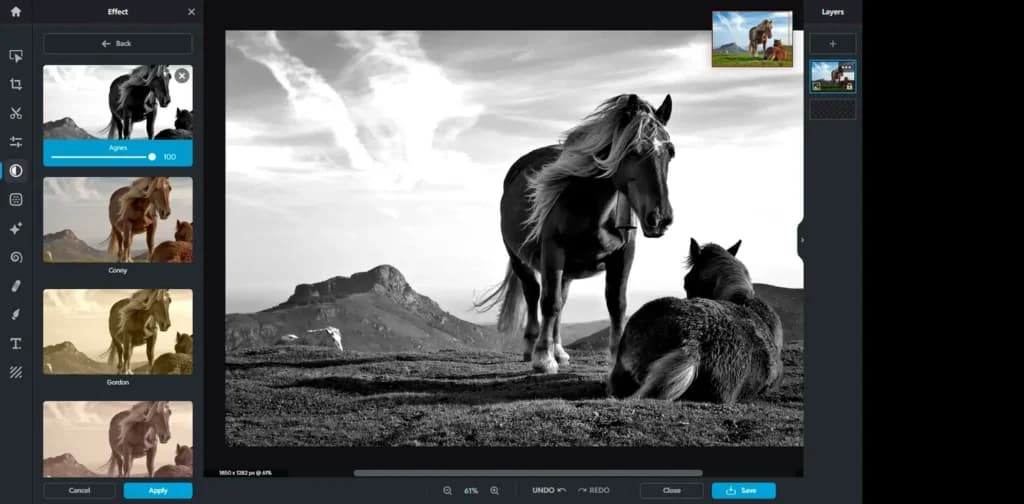The height and width of the screenshot is (504, 1024).
Task: Select the Arrange tool icon
Action: pos(16,55)
